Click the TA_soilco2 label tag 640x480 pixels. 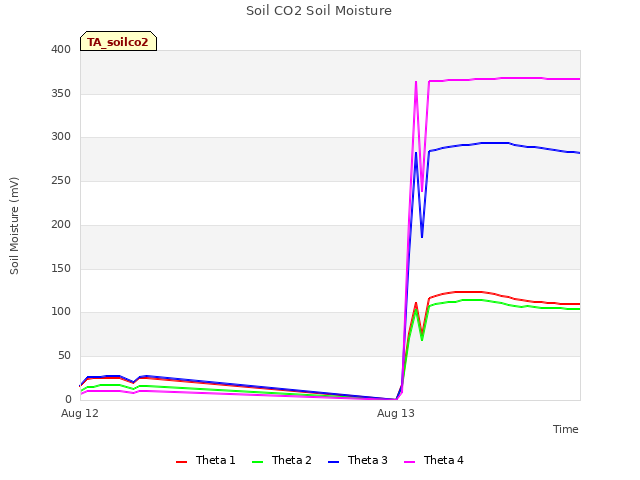118,41
